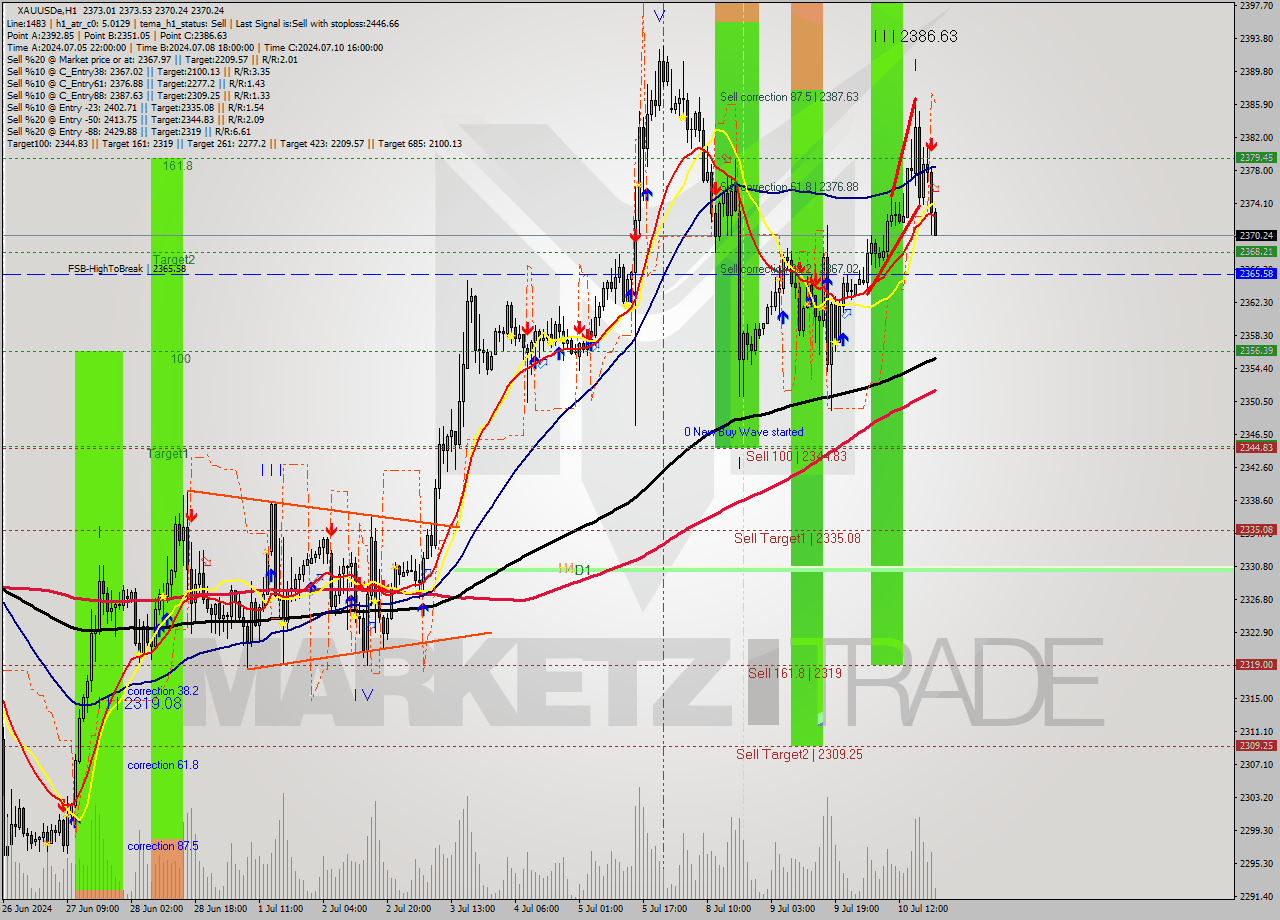Click the current price tag 2370.24
The width and height of the screenshot is (1280, 920).
1256,236
